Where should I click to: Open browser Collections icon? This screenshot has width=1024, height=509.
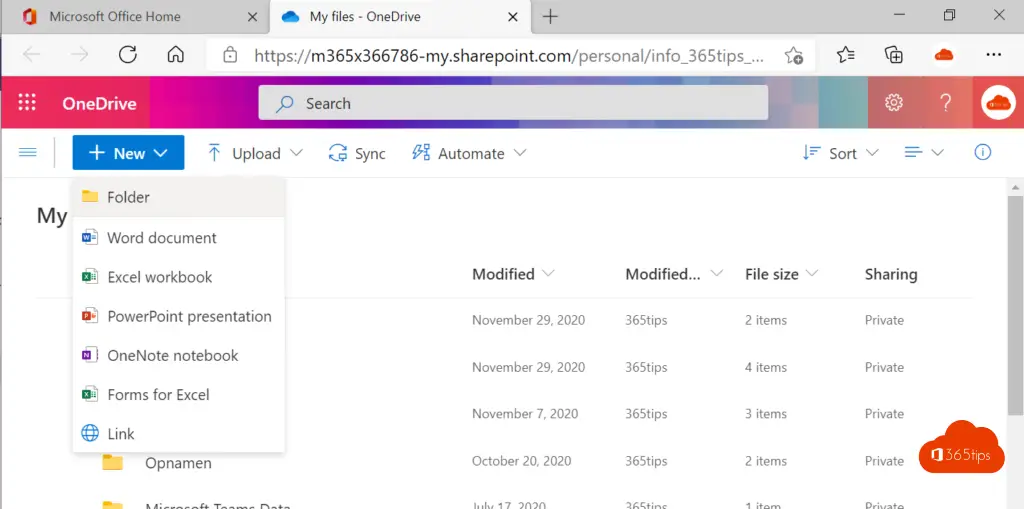tap(894, 55)
